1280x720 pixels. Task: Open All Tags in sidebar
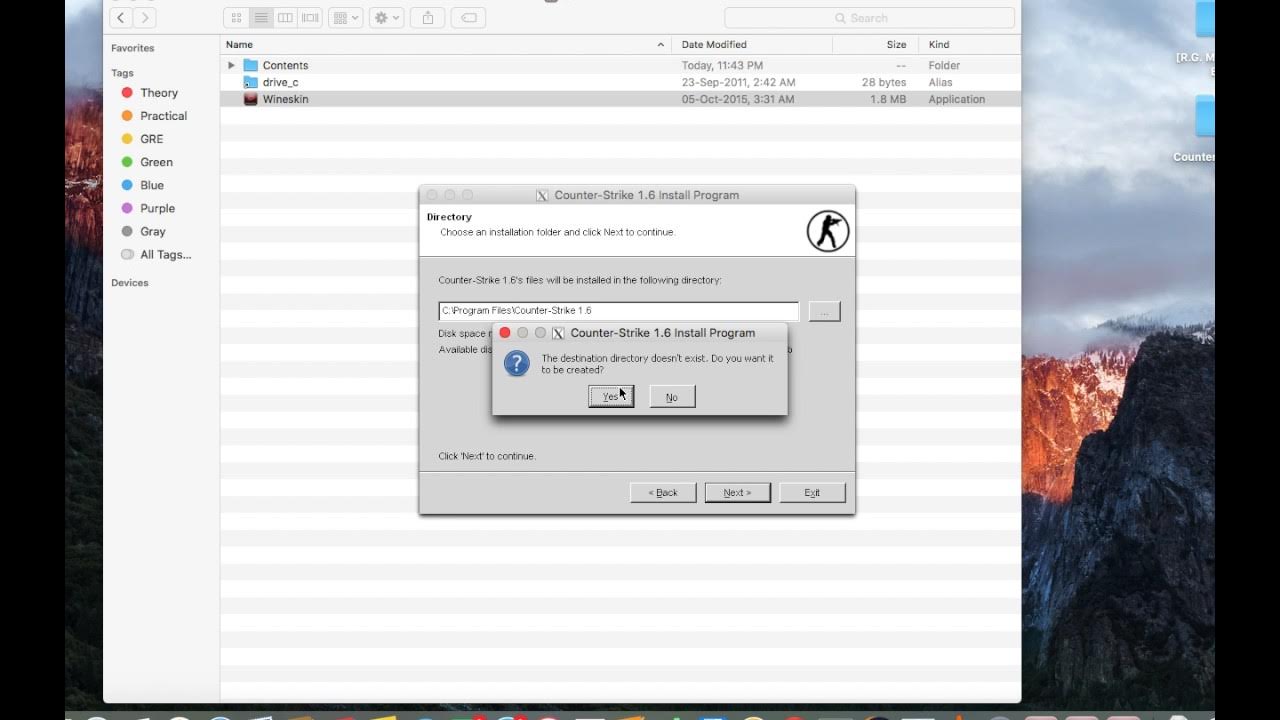click(156, 254)
